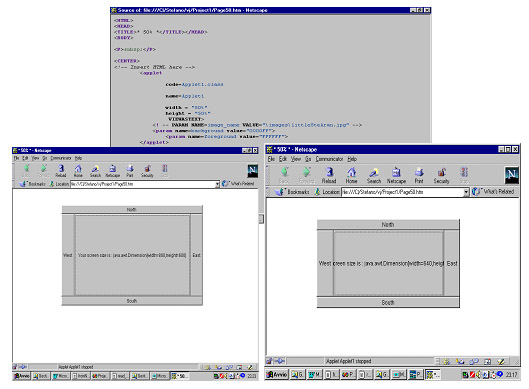Open Communicator menu in right Netscape window

click(330, 159)
